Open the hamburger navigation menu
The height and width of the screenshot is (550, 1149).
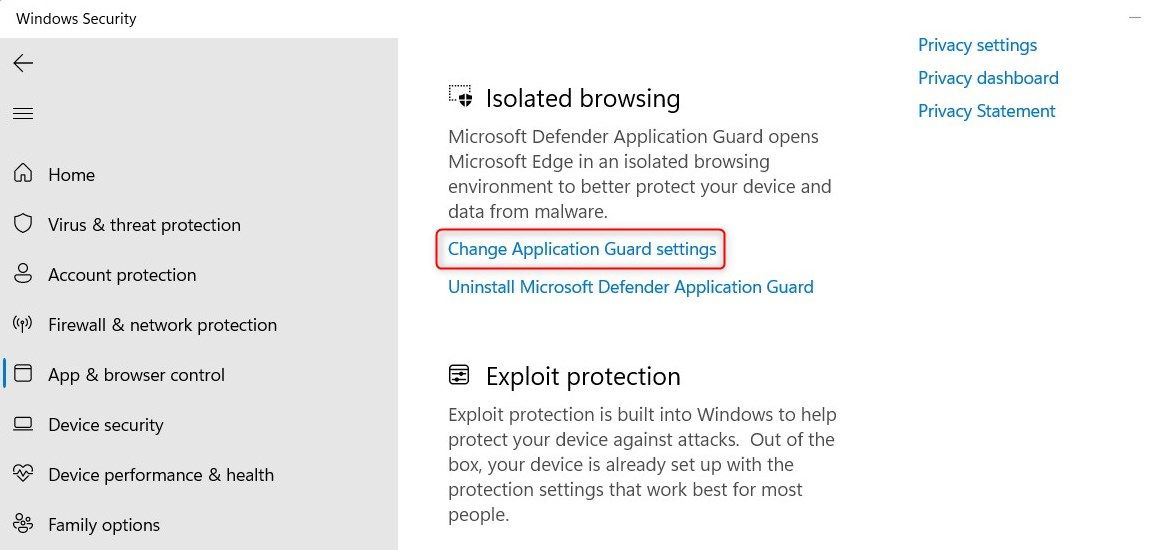(x=23, y=114)
